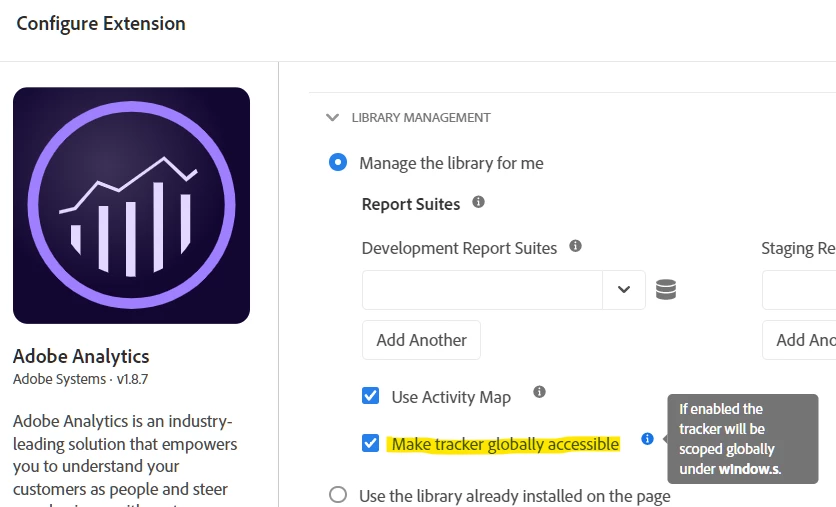Click the Adobe Analytics logo thumbnail
The image size is (836, 507).
pyautogui.click(x=132, y=205)
